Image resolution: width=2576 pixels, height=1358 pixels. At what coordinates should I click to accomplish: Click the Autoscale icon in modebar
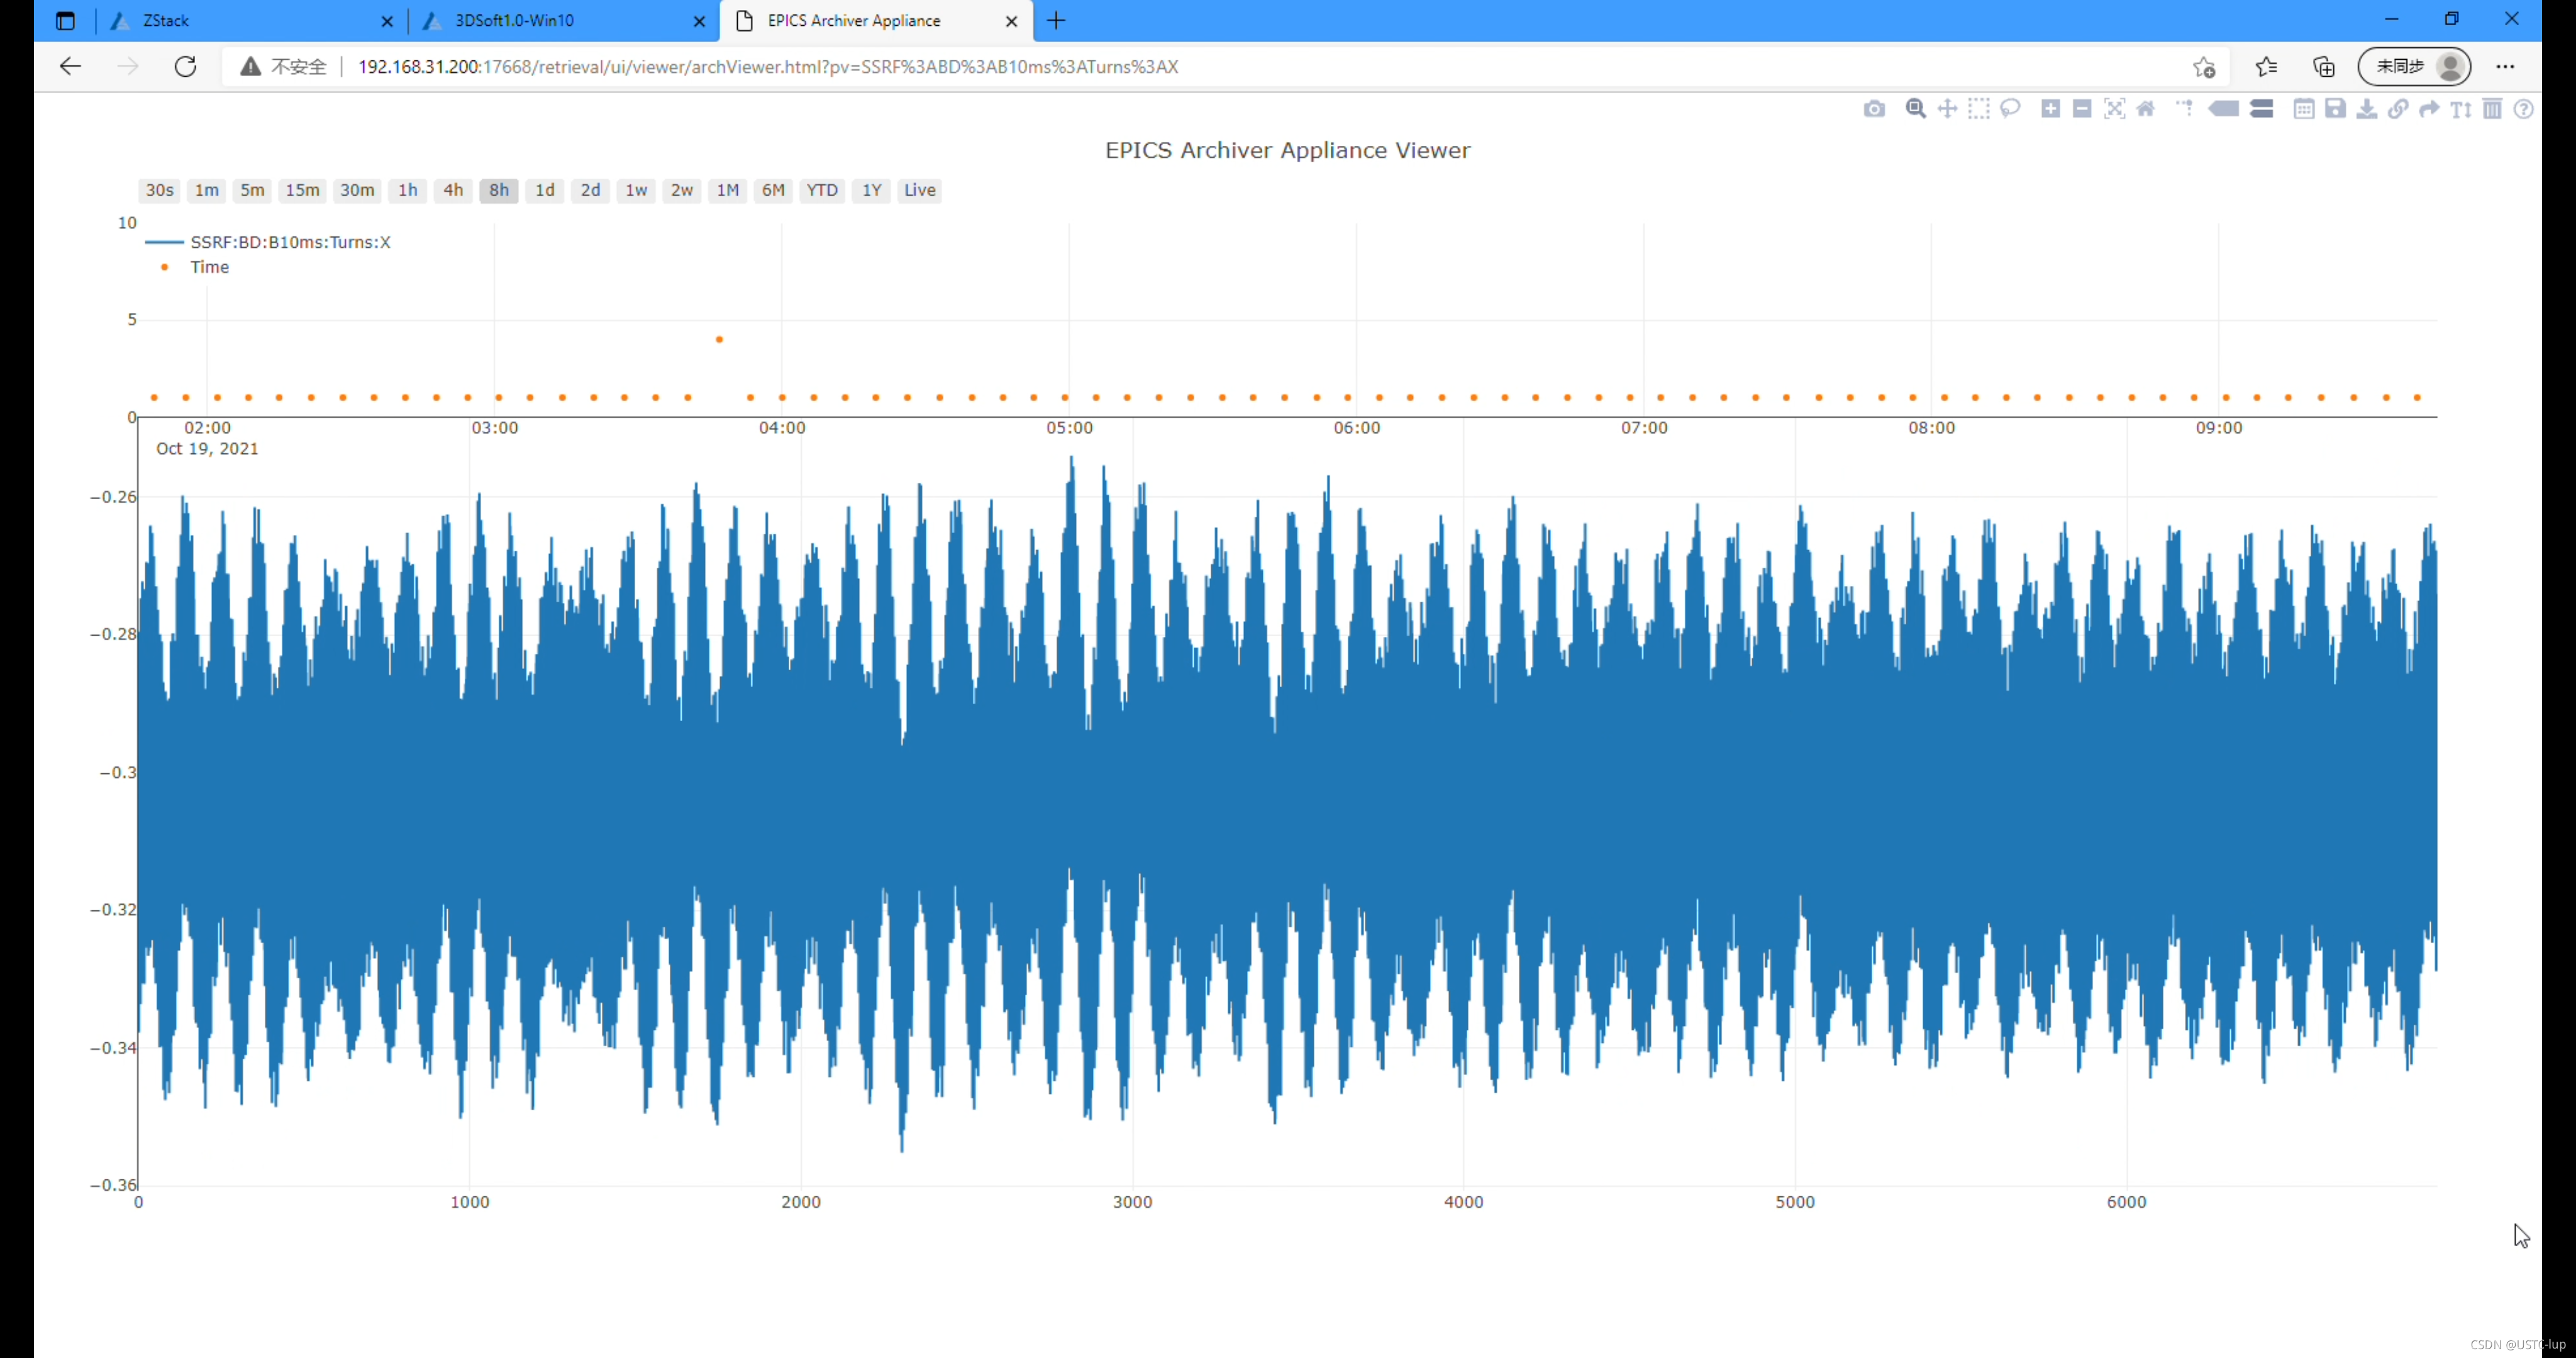[x=2114, y=109]
